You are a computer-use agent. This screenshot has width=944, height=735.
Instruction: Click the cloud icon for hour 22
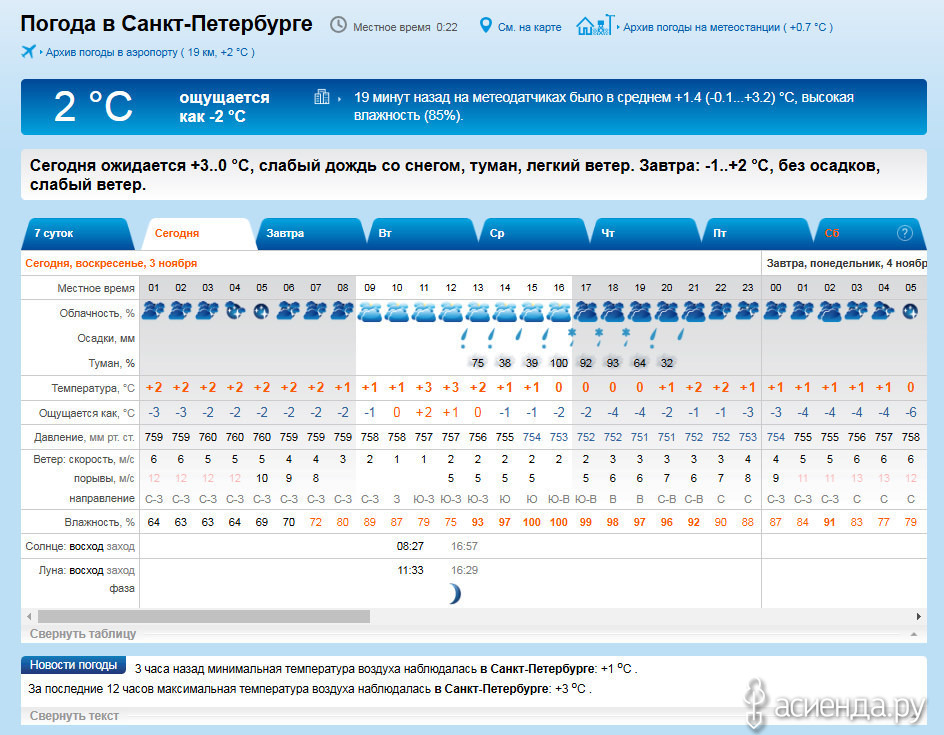click(x=721, y=311)
